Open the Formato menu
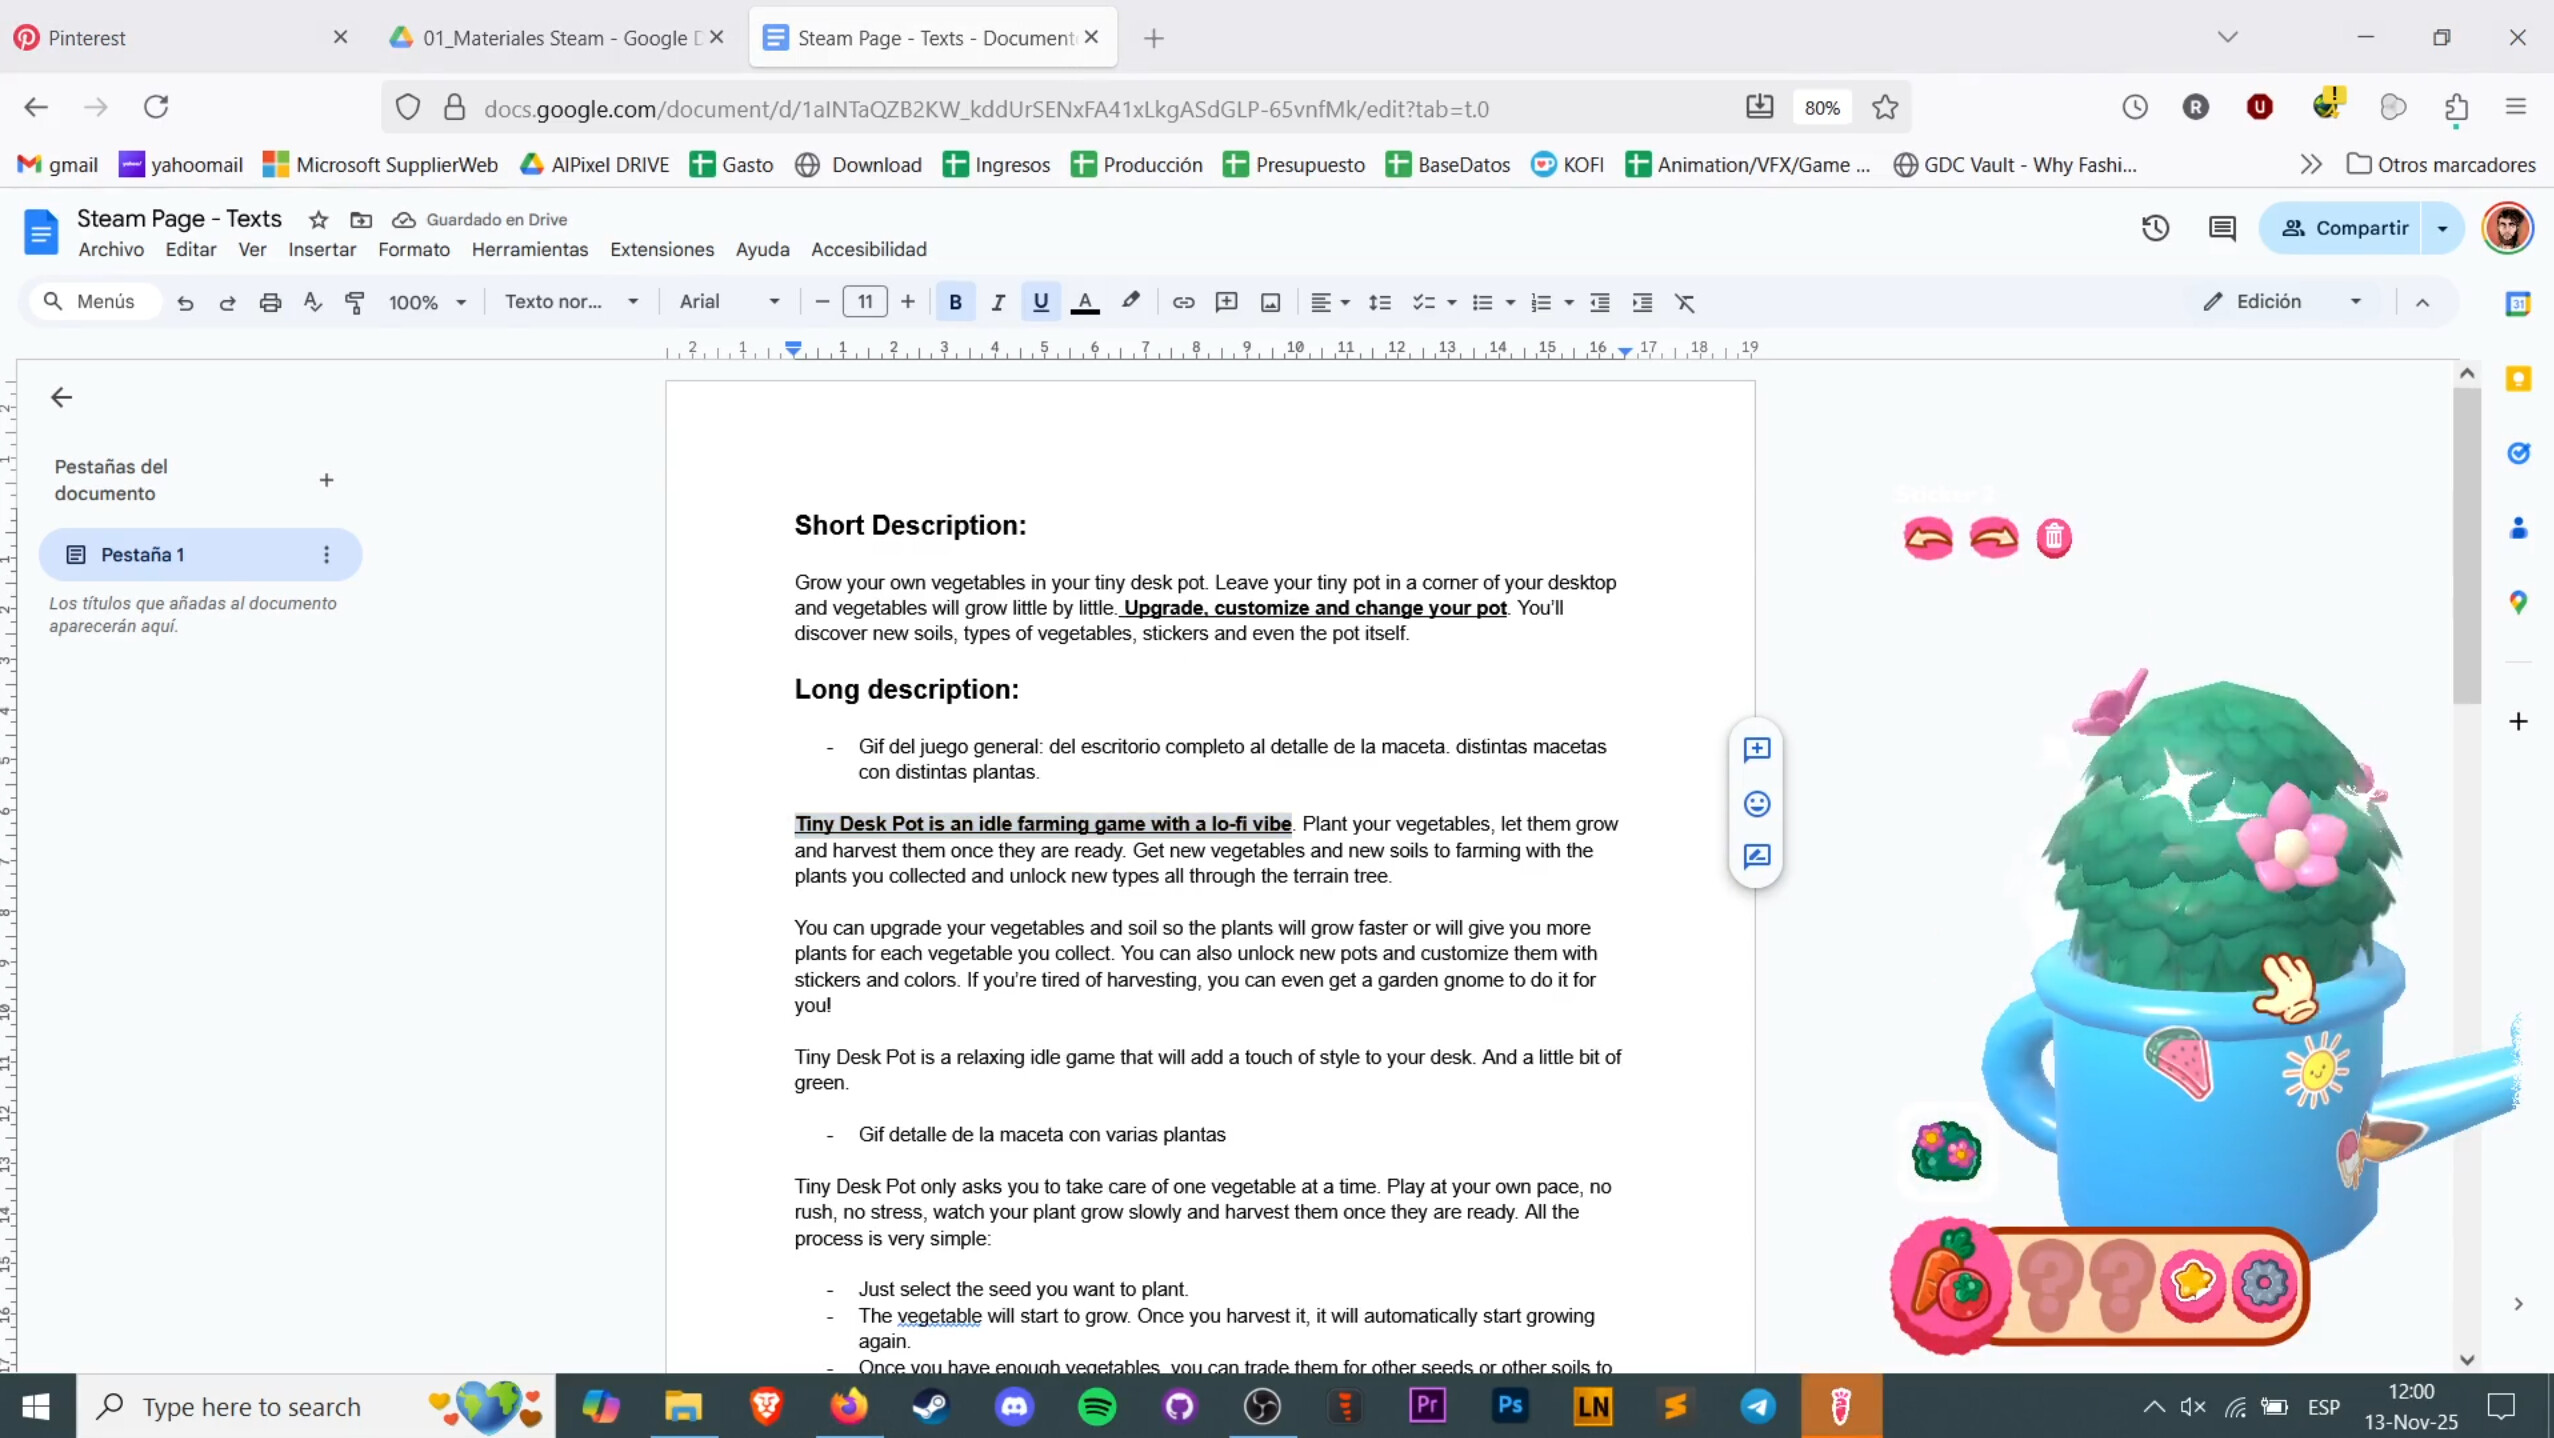 pos(414,249)
